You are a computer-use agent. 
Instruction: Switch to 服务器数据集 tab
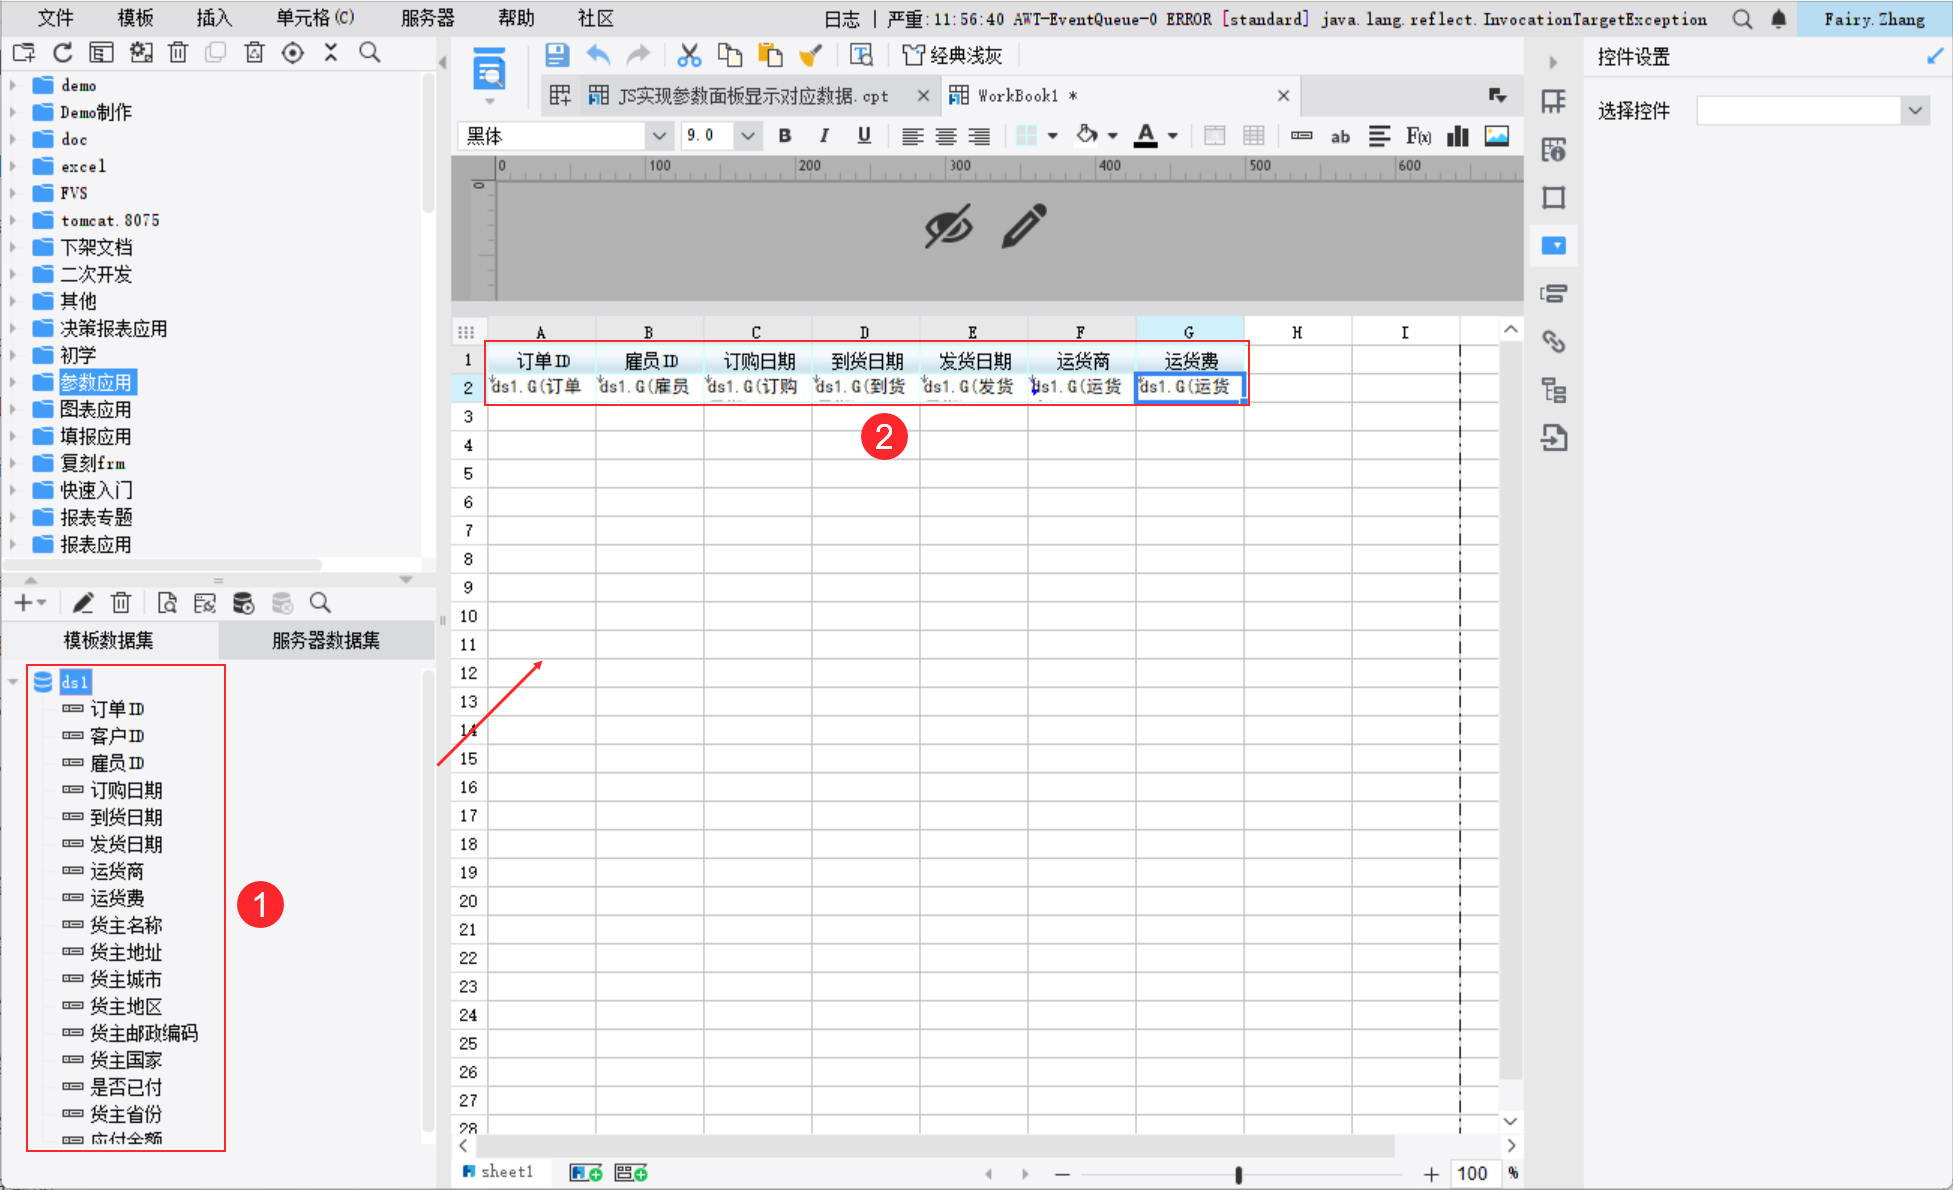click(325, 640)
